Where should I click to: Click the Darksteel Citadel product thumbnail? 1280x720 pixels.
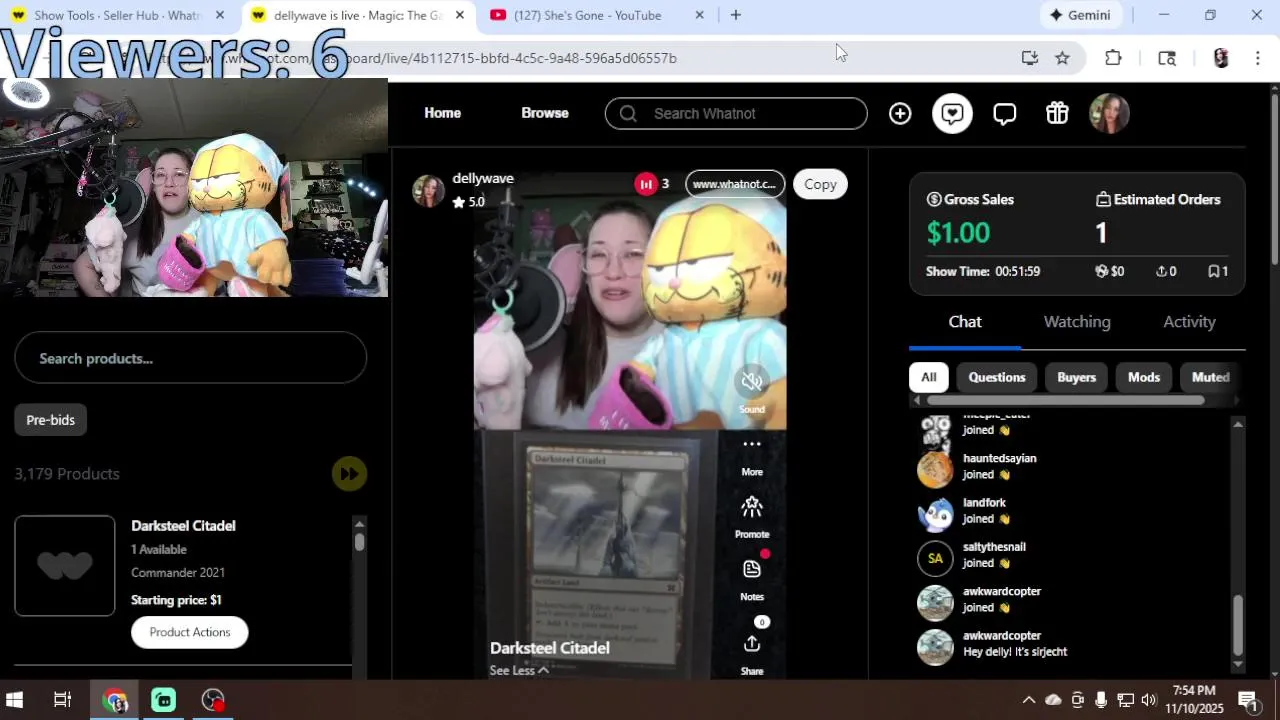[x=65, y=566]
